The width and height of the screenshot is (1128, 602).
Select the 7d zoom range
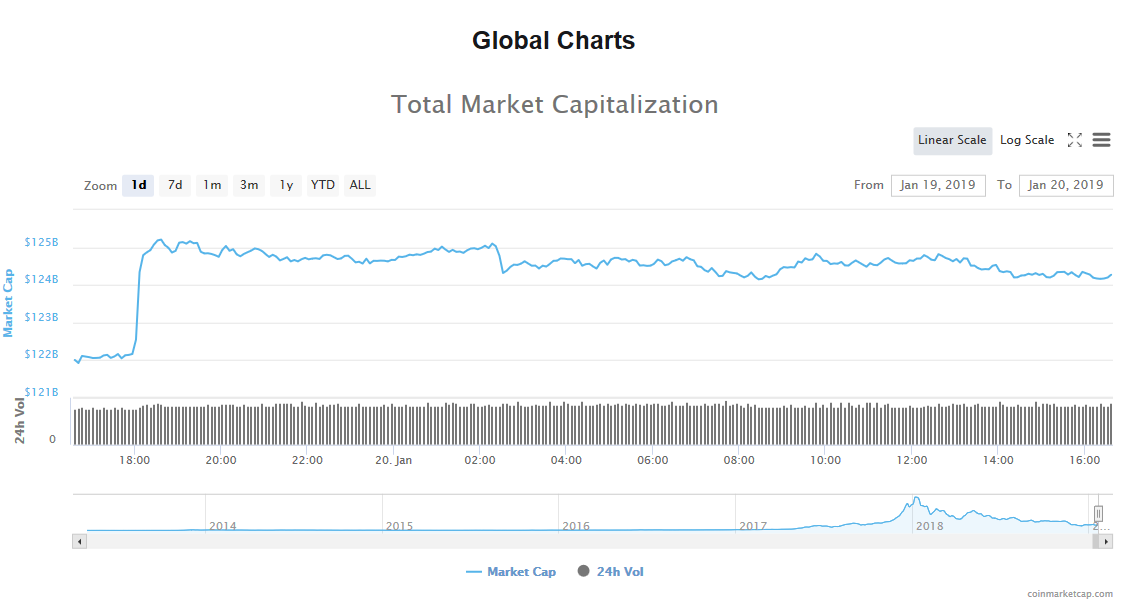point(175,185)
